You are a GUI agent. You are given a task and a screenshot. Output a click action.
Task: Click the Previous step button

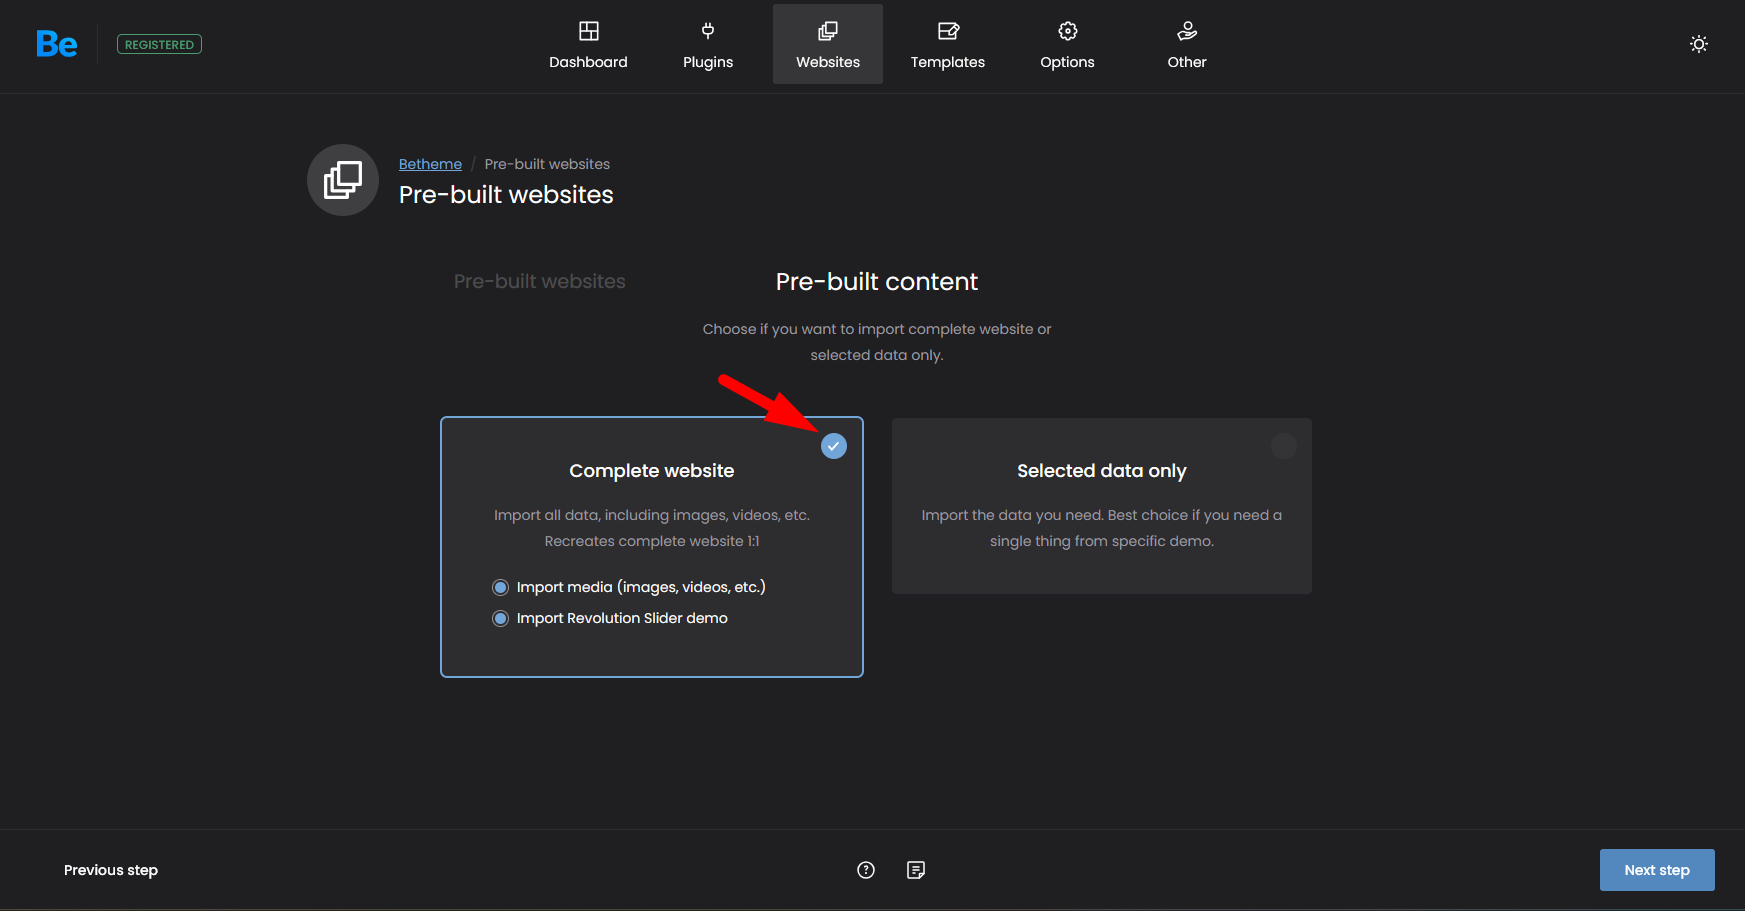111,870
